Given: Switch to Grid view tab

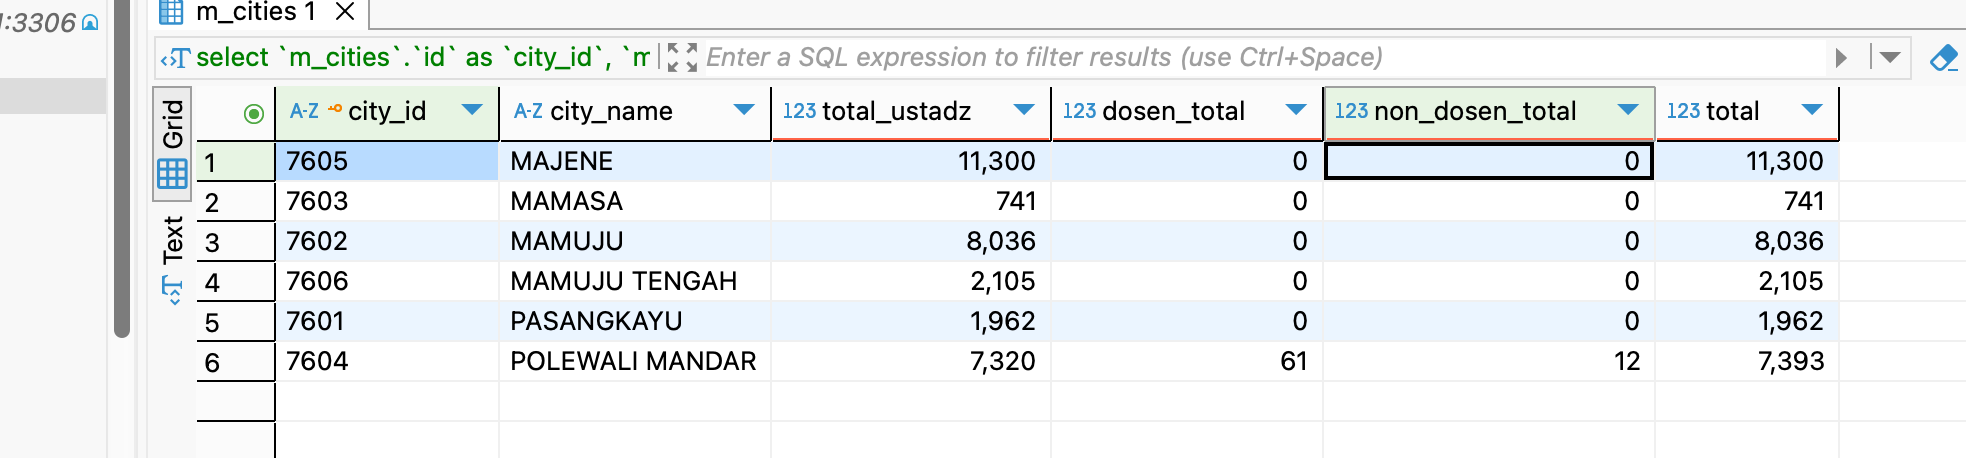Looking at the screenshot, I should click(x=172, y=124).
